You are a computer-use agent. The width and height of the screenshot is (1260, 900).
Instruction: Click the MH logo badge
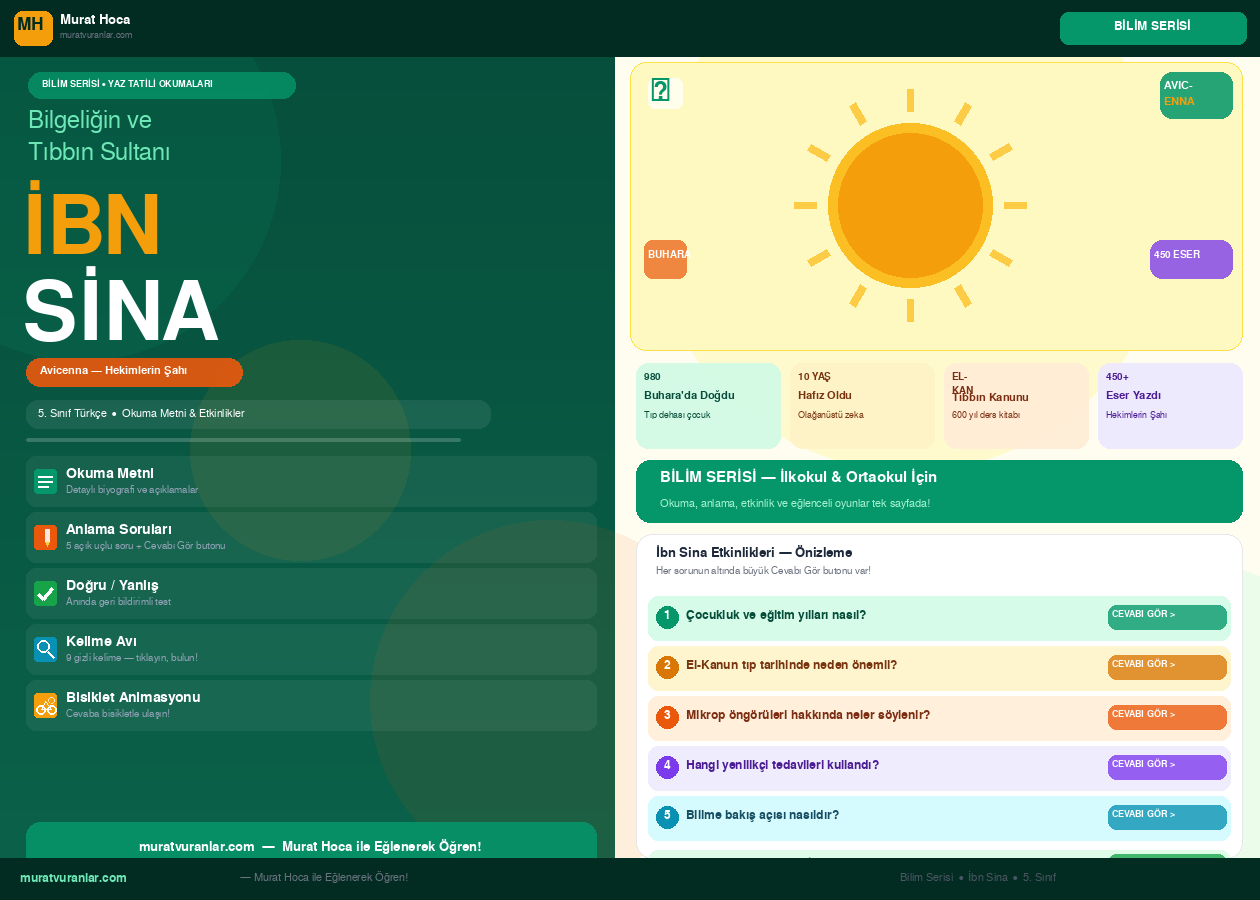click(33, 28)
